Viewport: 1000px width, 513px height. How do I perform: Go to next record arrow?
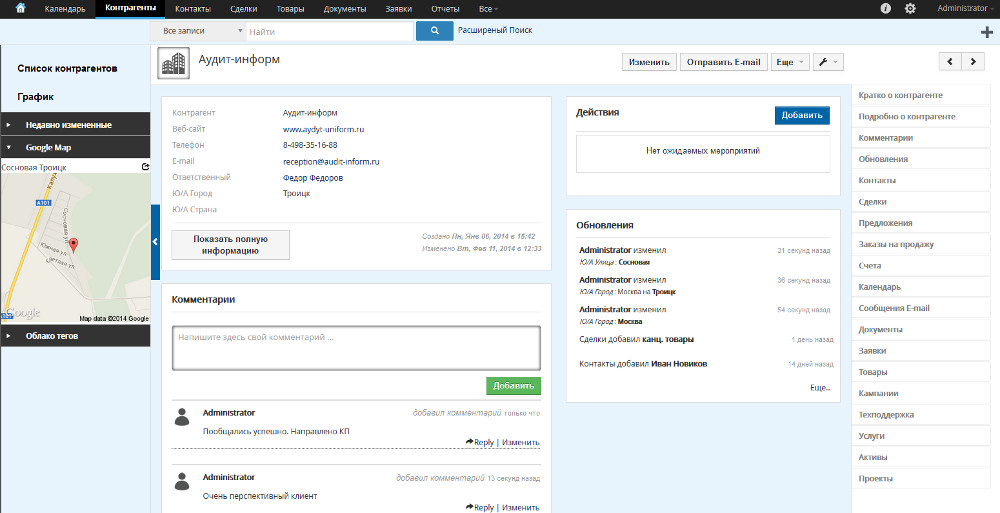[x=973, y=62]
